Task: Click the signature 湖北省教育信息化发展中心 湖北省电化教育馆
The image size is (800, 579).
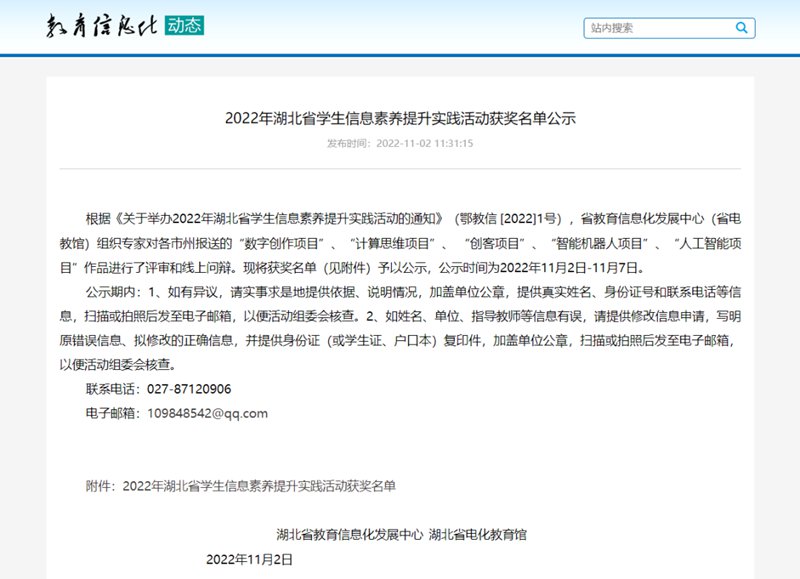Action: pos(402,535)
